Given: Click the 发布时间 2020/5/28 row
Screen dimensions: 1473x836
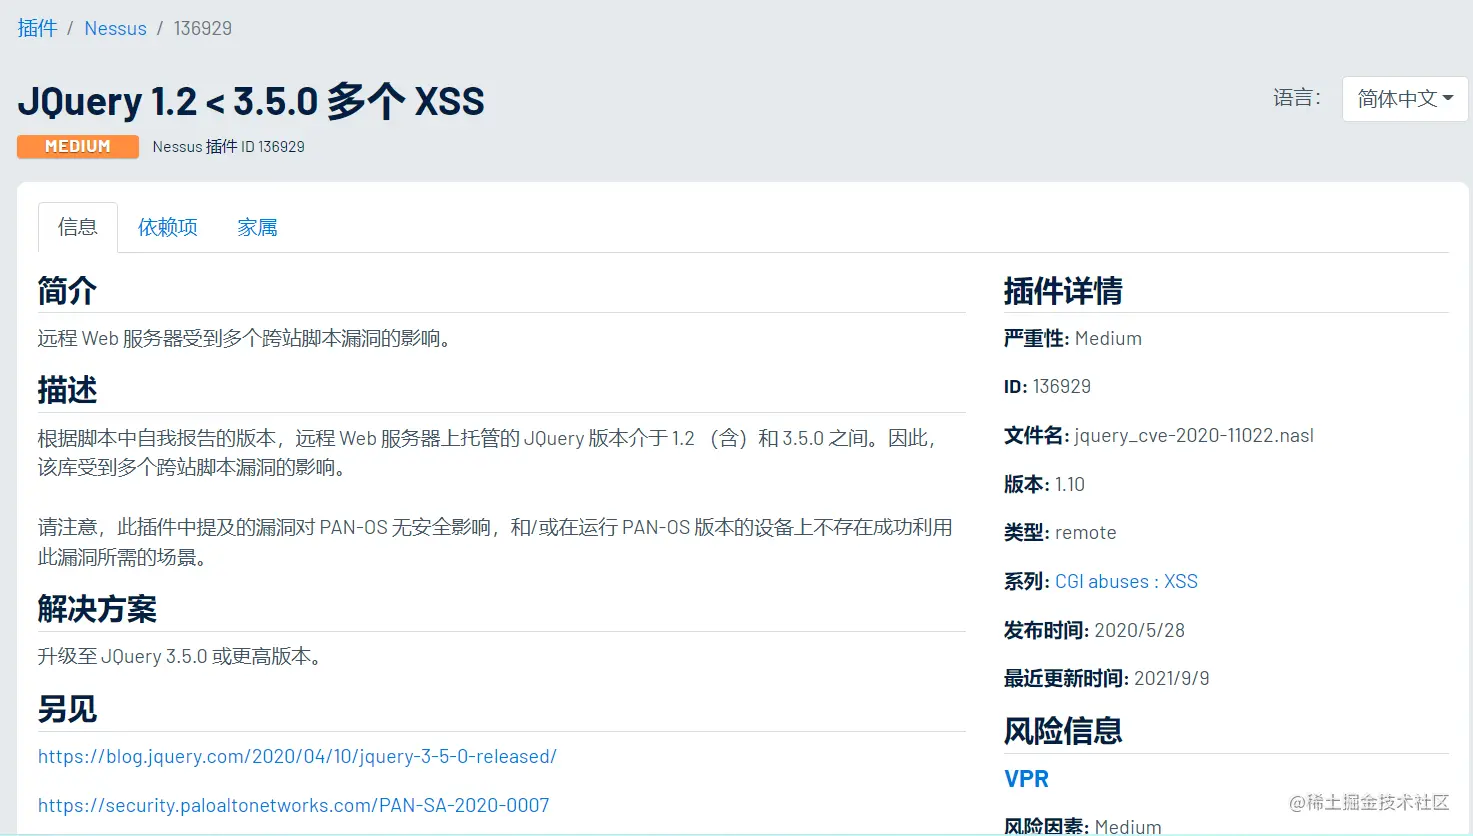Looking at the screenshot, I should [1094, 630].
